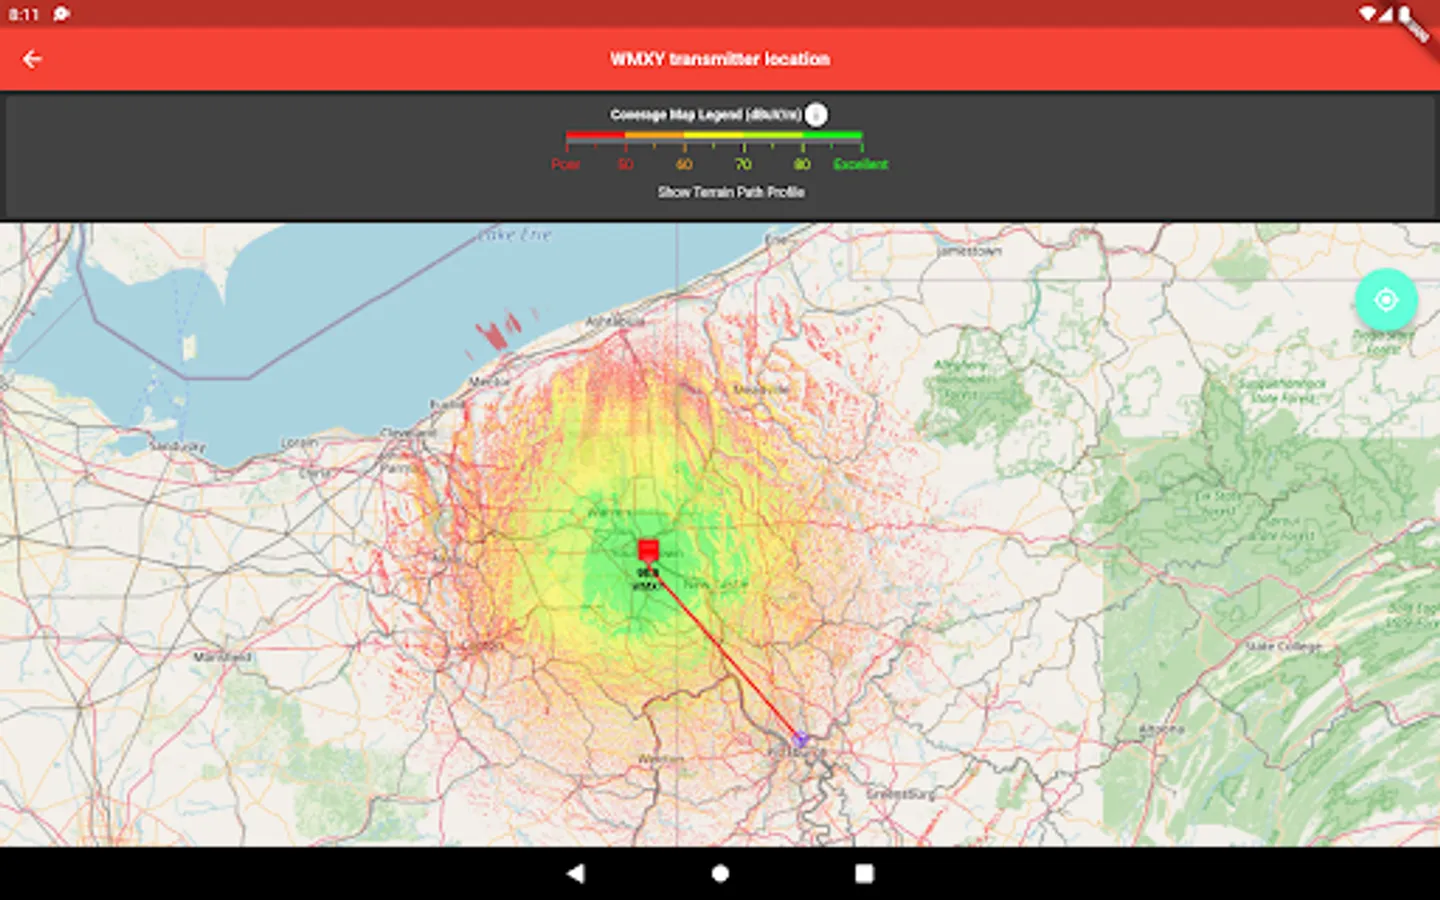
Task: Click the 'Mansfield' map label
Action: [x=222, y=657]
